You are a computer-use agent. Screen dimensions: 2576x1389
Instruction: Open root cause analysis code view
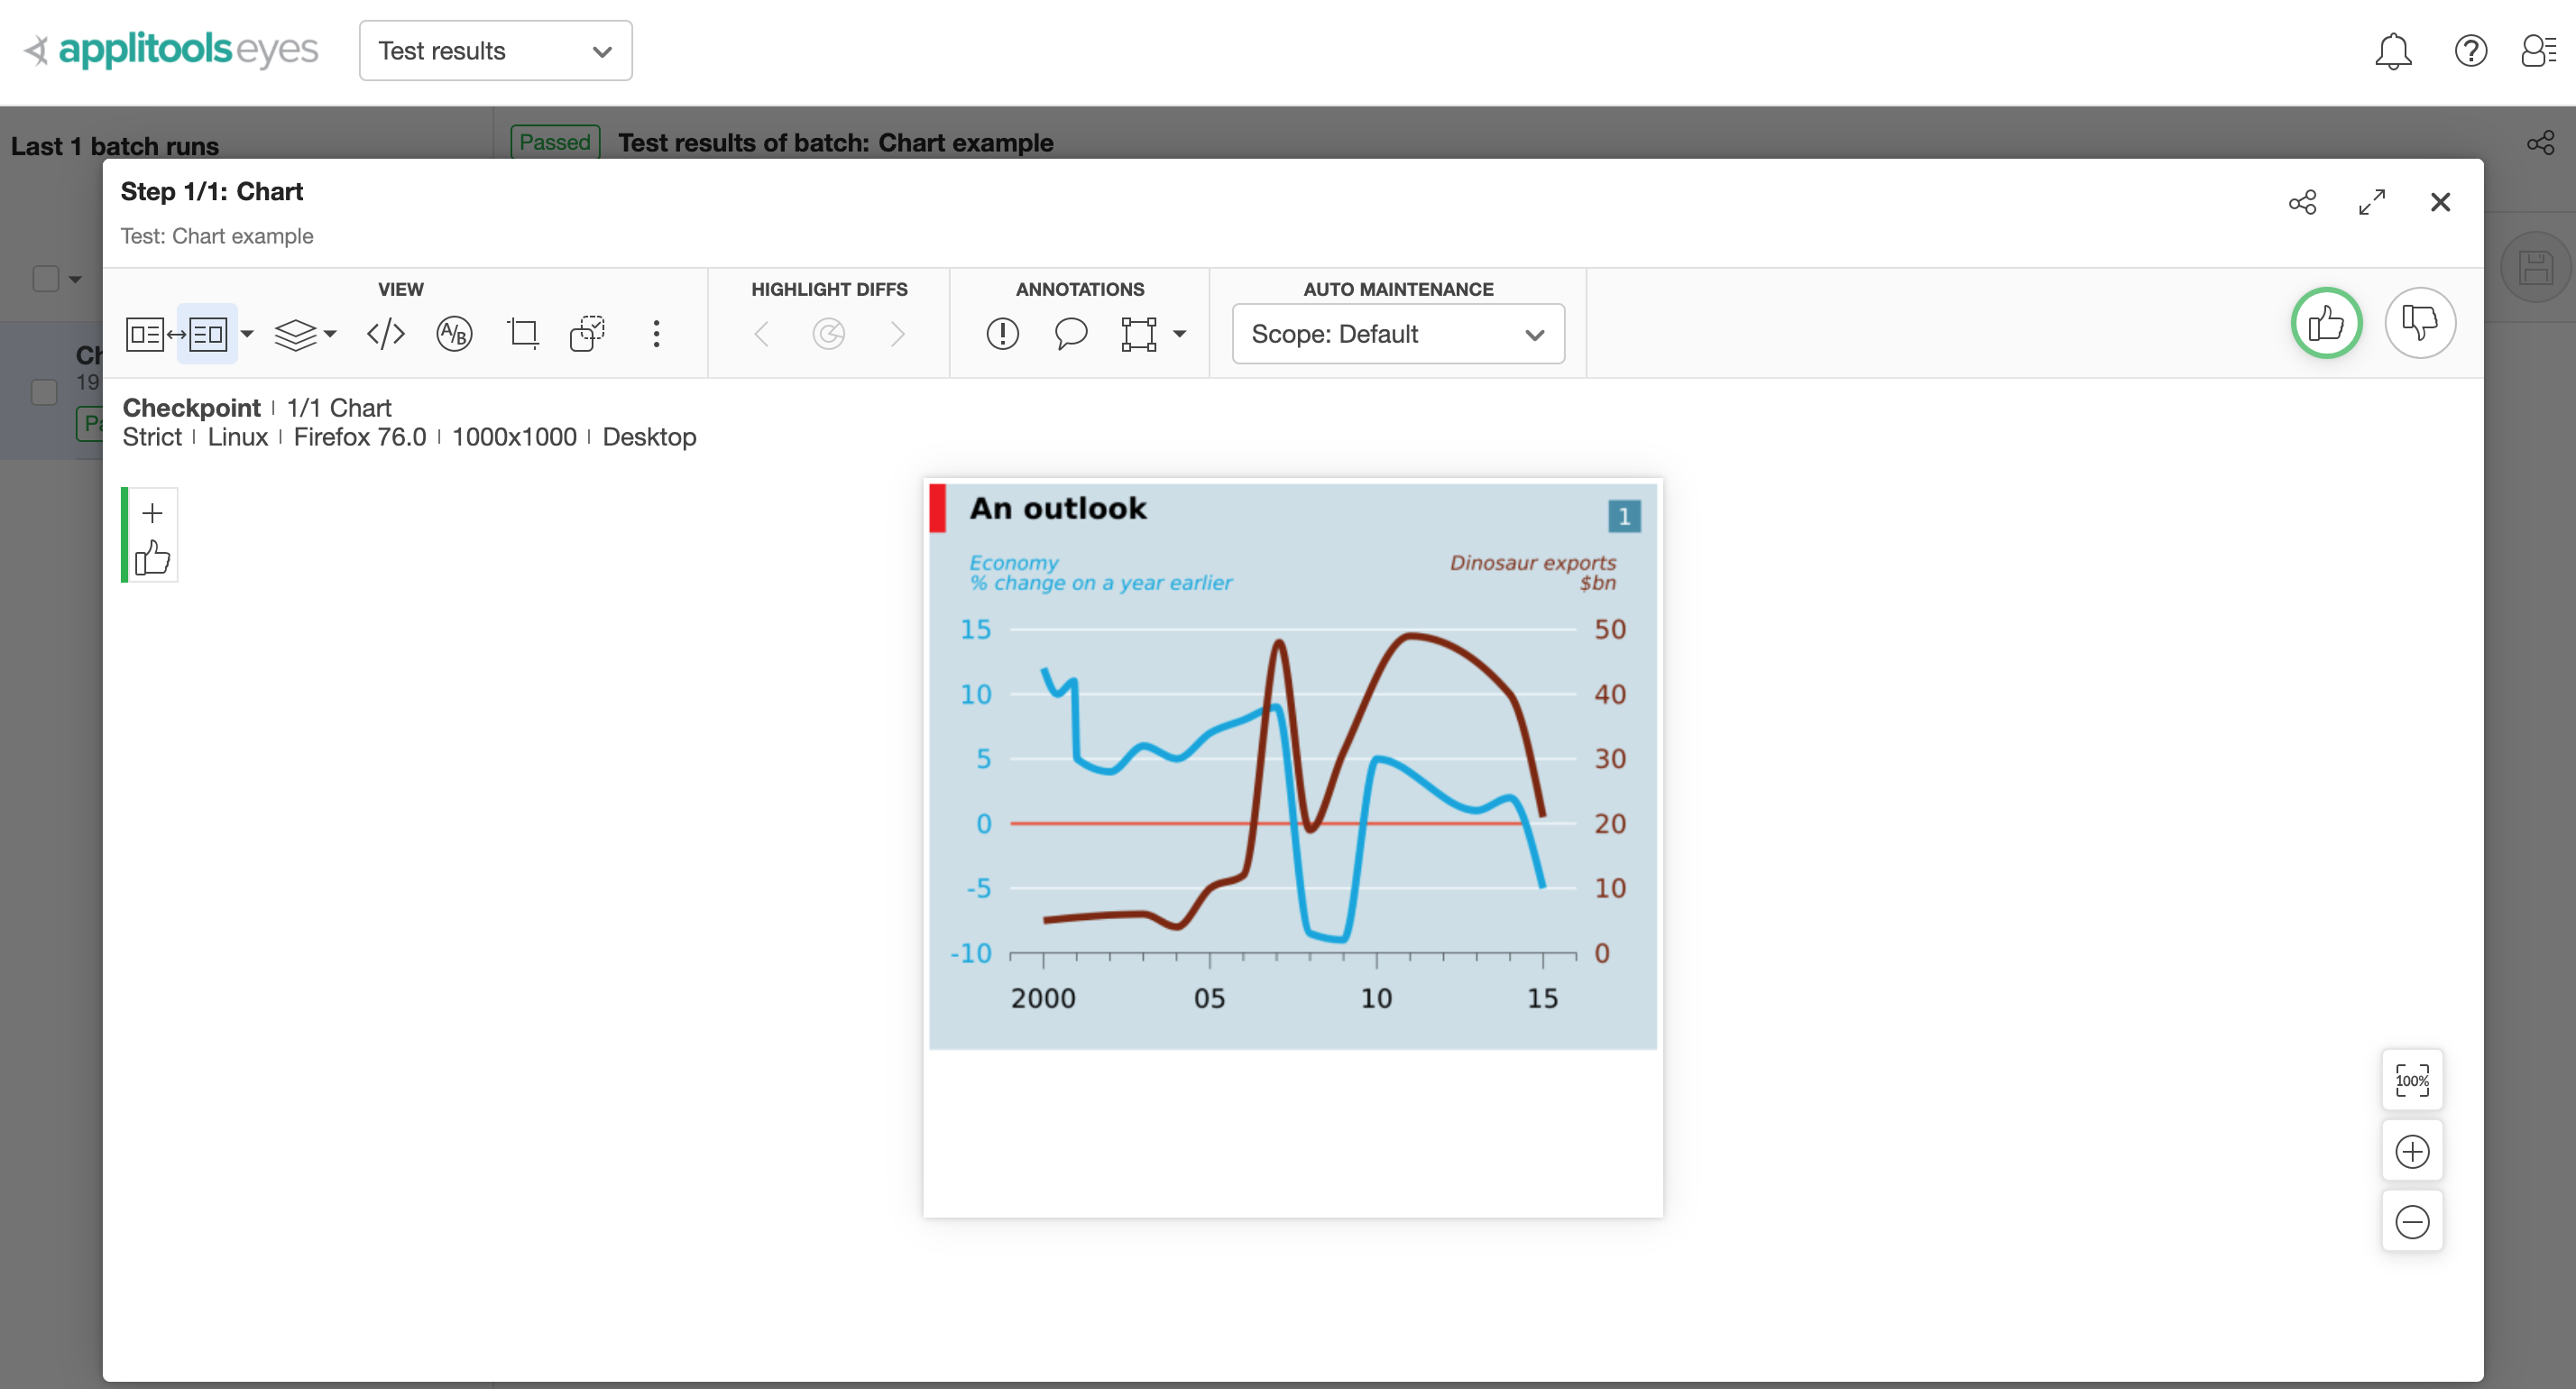tap(385, 334)
